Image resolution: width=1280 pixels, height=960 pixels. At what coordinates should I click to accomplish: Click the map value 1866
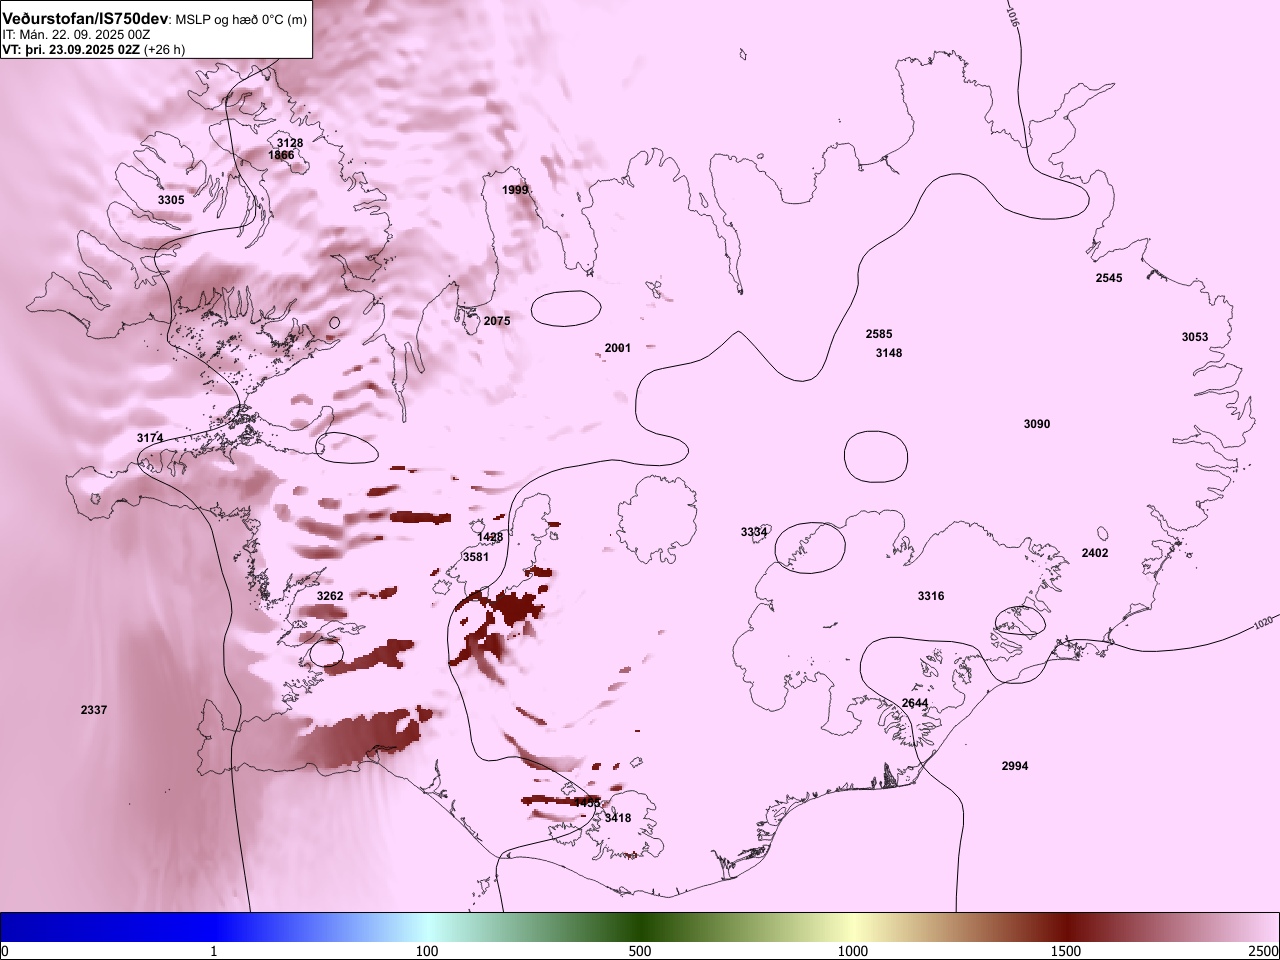281,155
